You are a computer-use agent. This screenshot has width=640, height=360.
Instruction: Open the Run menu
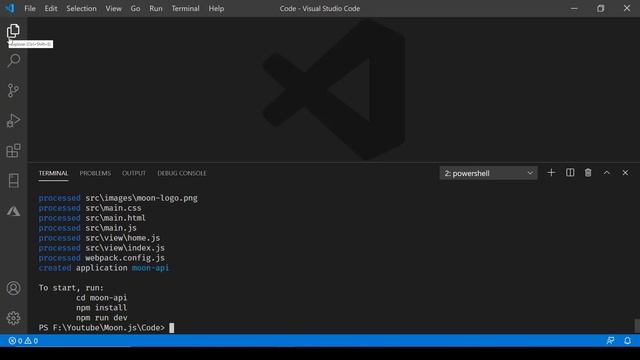156,8
